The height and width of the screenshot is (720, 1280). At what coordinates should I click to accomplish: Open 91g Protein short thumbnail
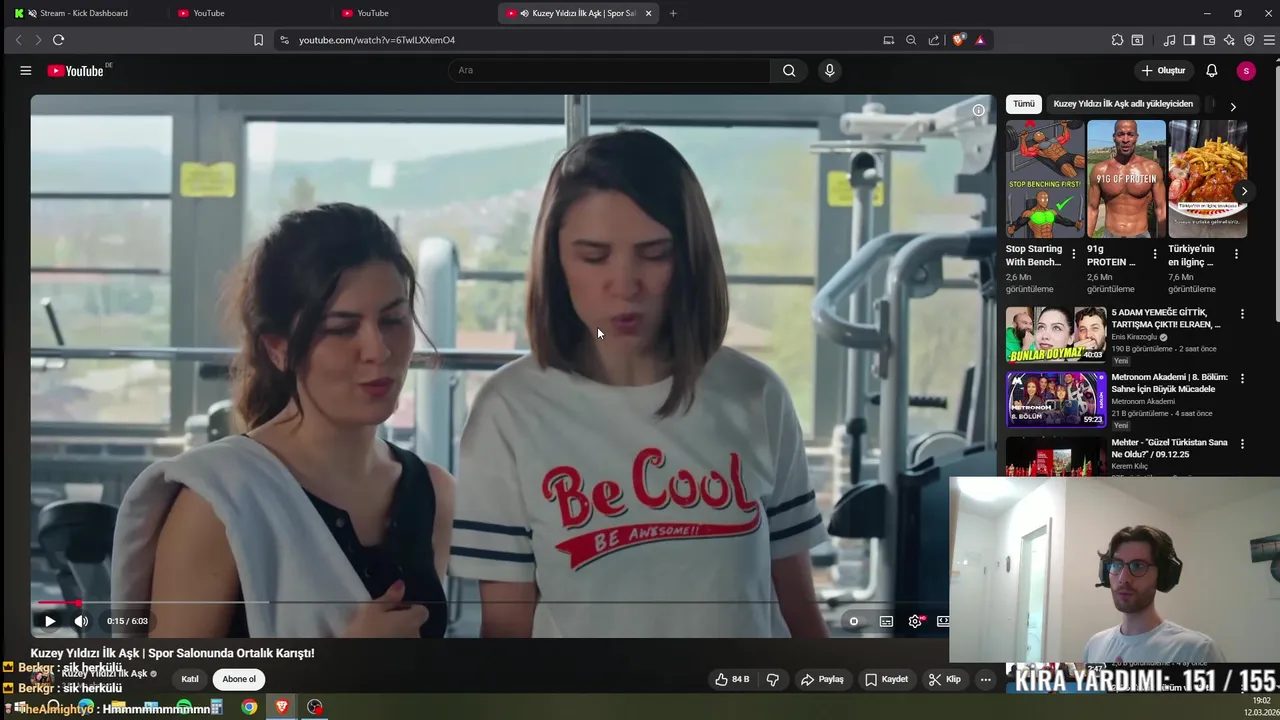pyautogui.click(x=1126, y=179)
